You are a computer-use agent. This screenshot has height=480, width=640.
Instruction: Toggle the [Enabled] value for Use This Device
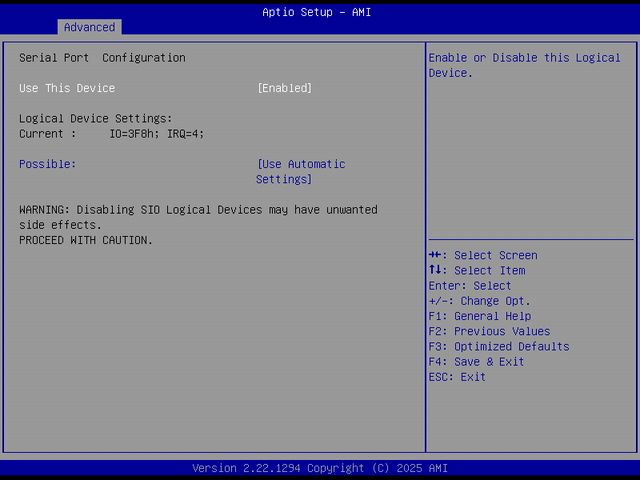point(284,88)
